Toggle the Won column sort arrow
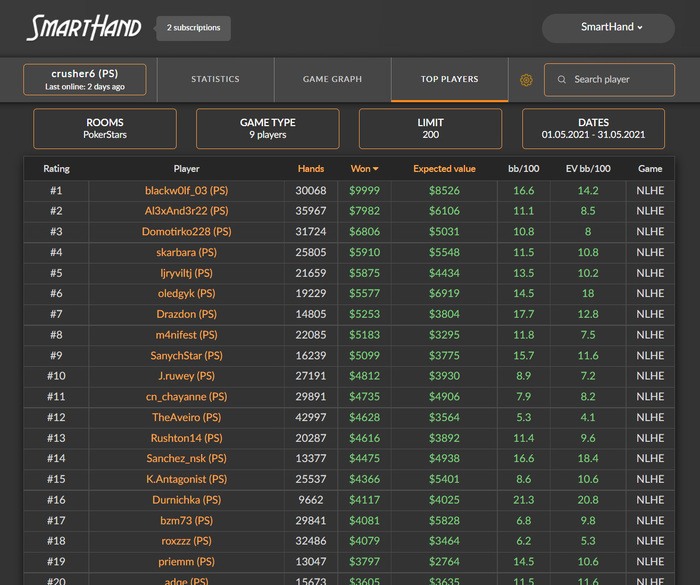Viewport: 700px width, 585px height. point(376,169)
